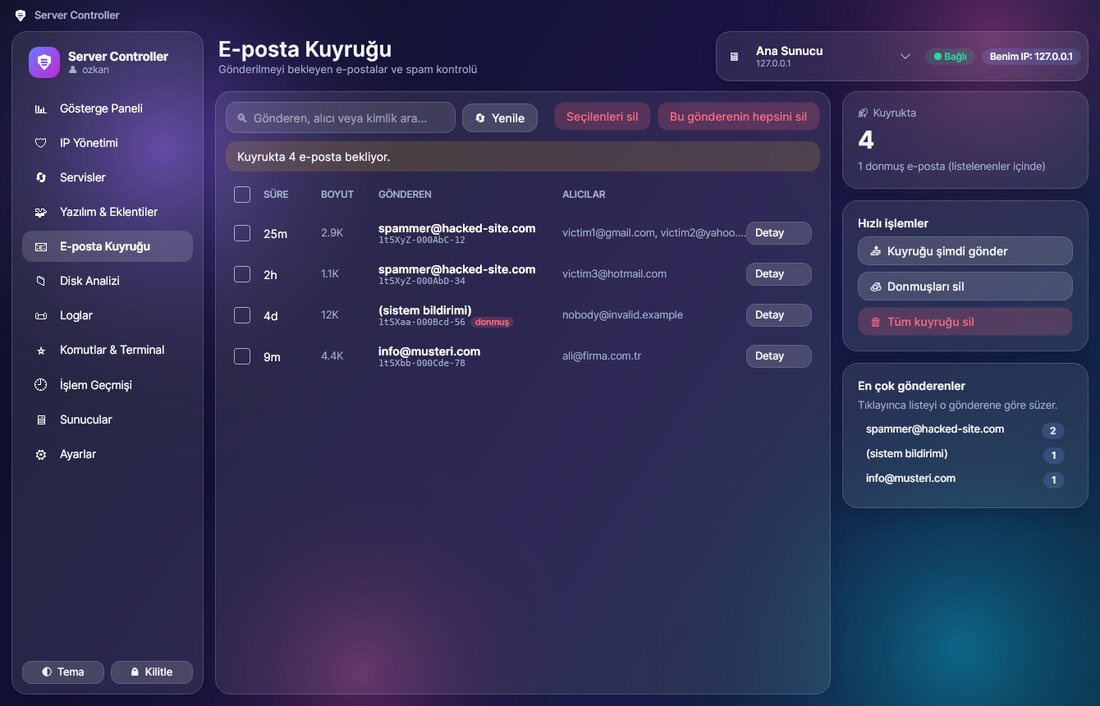
Task: Toggle the select-all checkbox in table header
Action: click(242, 194)
